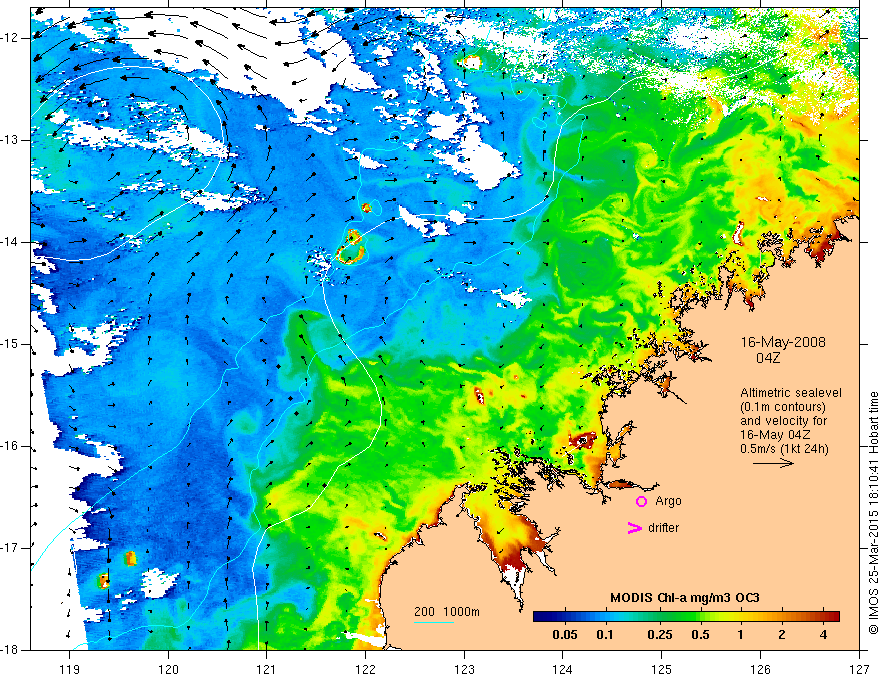Image resolution: width=880 pixels, height=680 pixels.
Task: Click the latitude -16 axis label
Action: pos(11,446)
